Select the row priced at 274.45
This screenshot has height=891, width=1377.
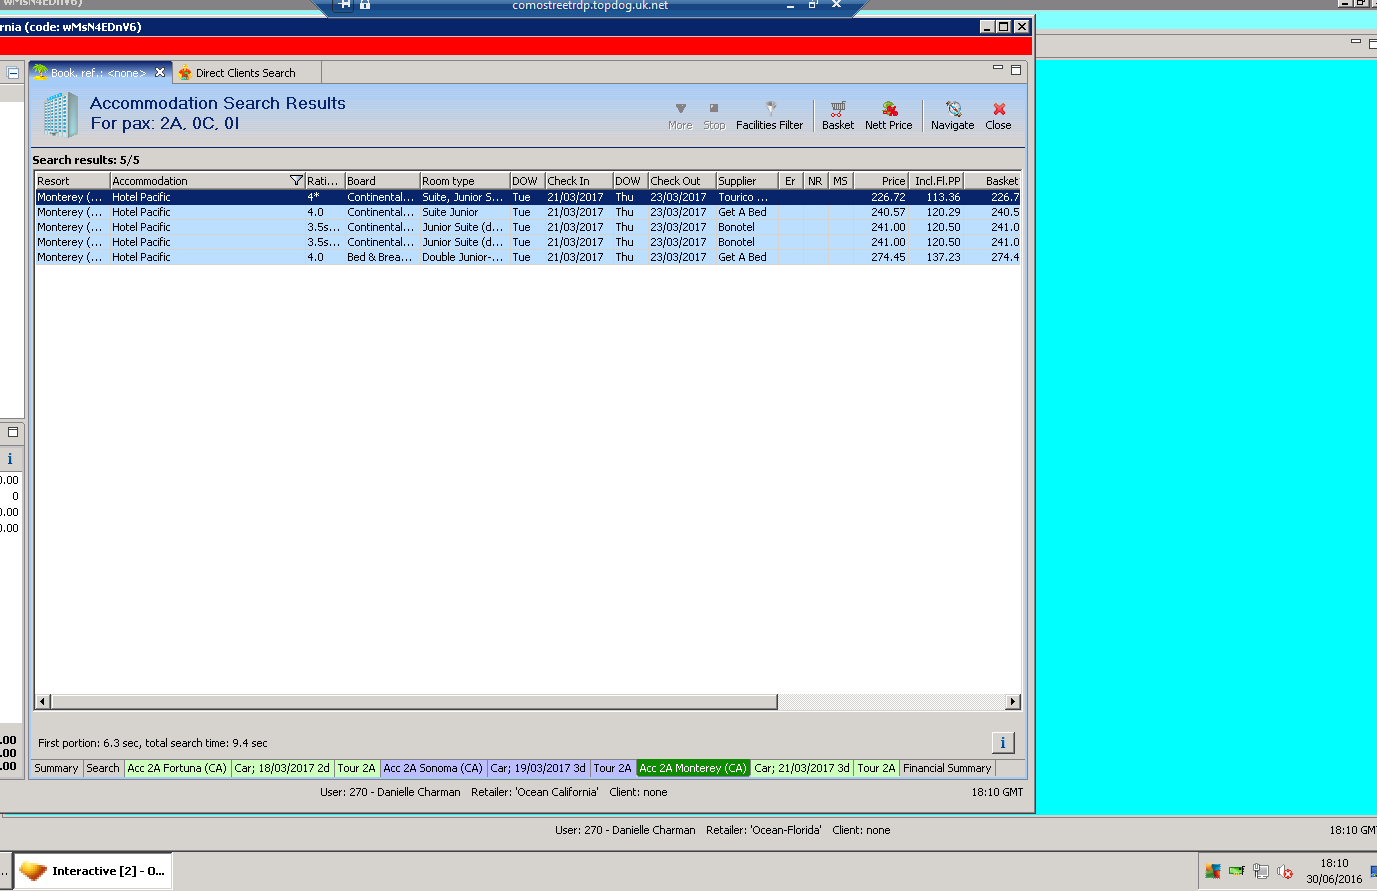coord(527,257)
